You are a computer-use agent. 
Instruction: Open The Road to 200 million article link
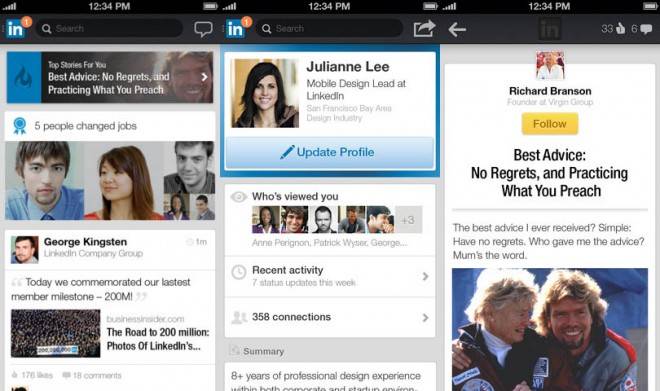(x=158, y=339)
